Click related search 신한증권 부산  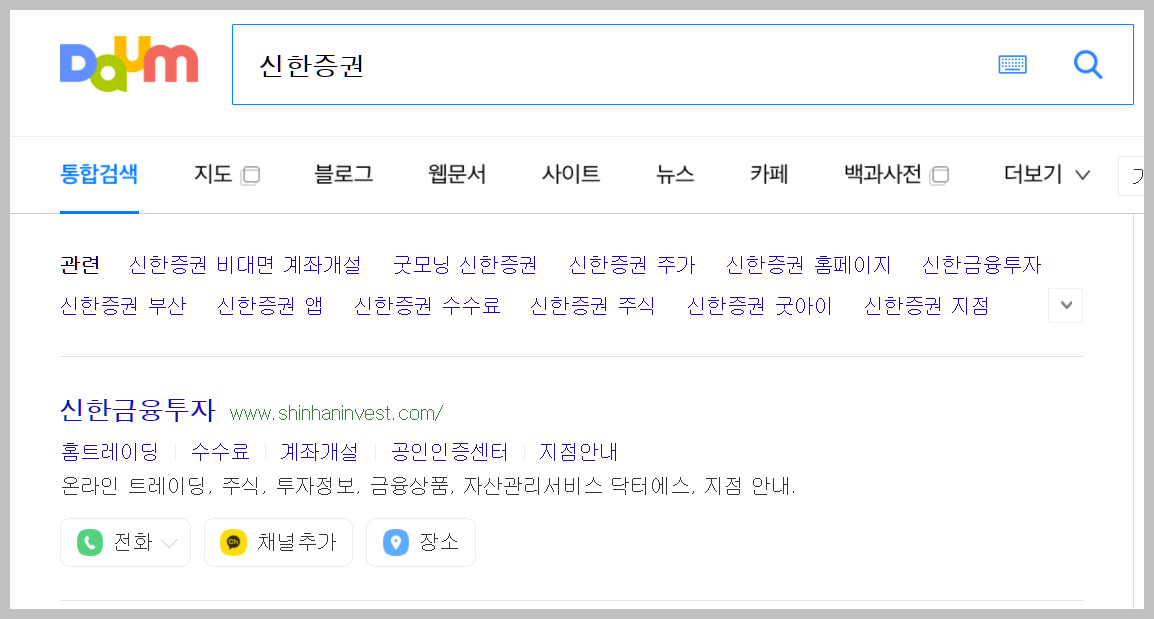pyautogui.click(x=123, y=305)
